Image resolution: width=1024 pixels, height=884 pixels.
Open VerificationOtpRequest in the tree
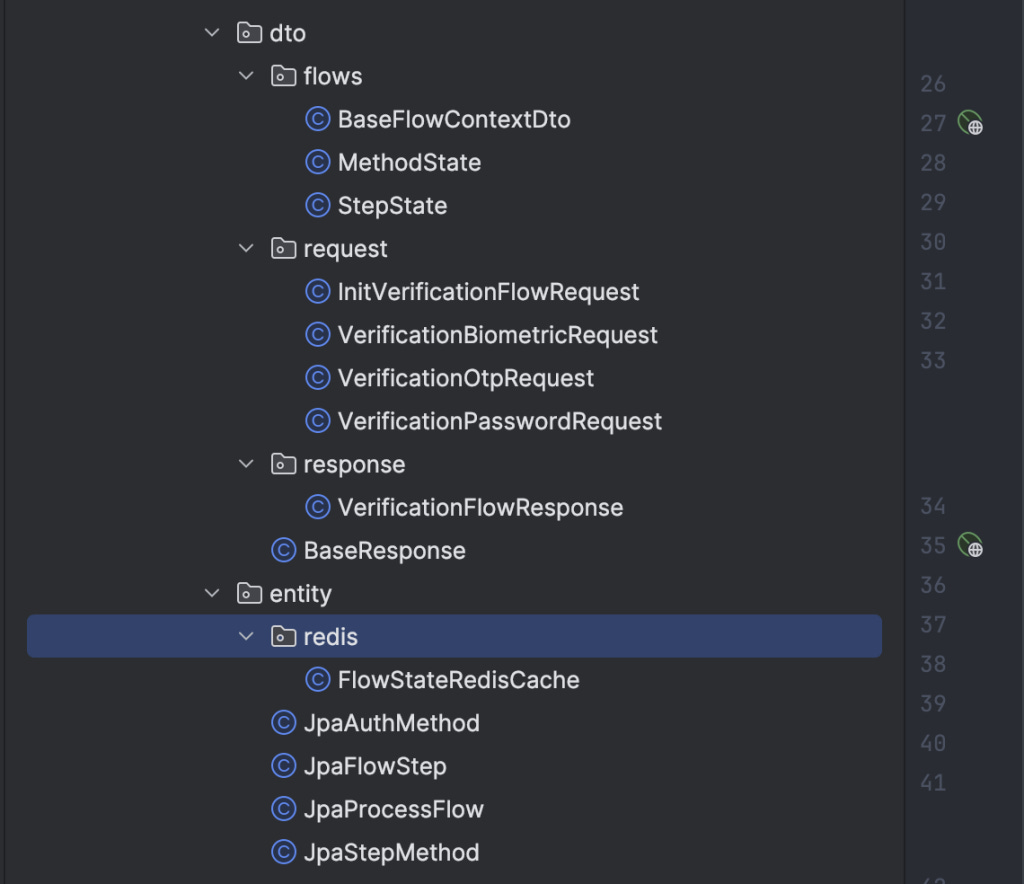pyautogui.click(x=466, y=378)
